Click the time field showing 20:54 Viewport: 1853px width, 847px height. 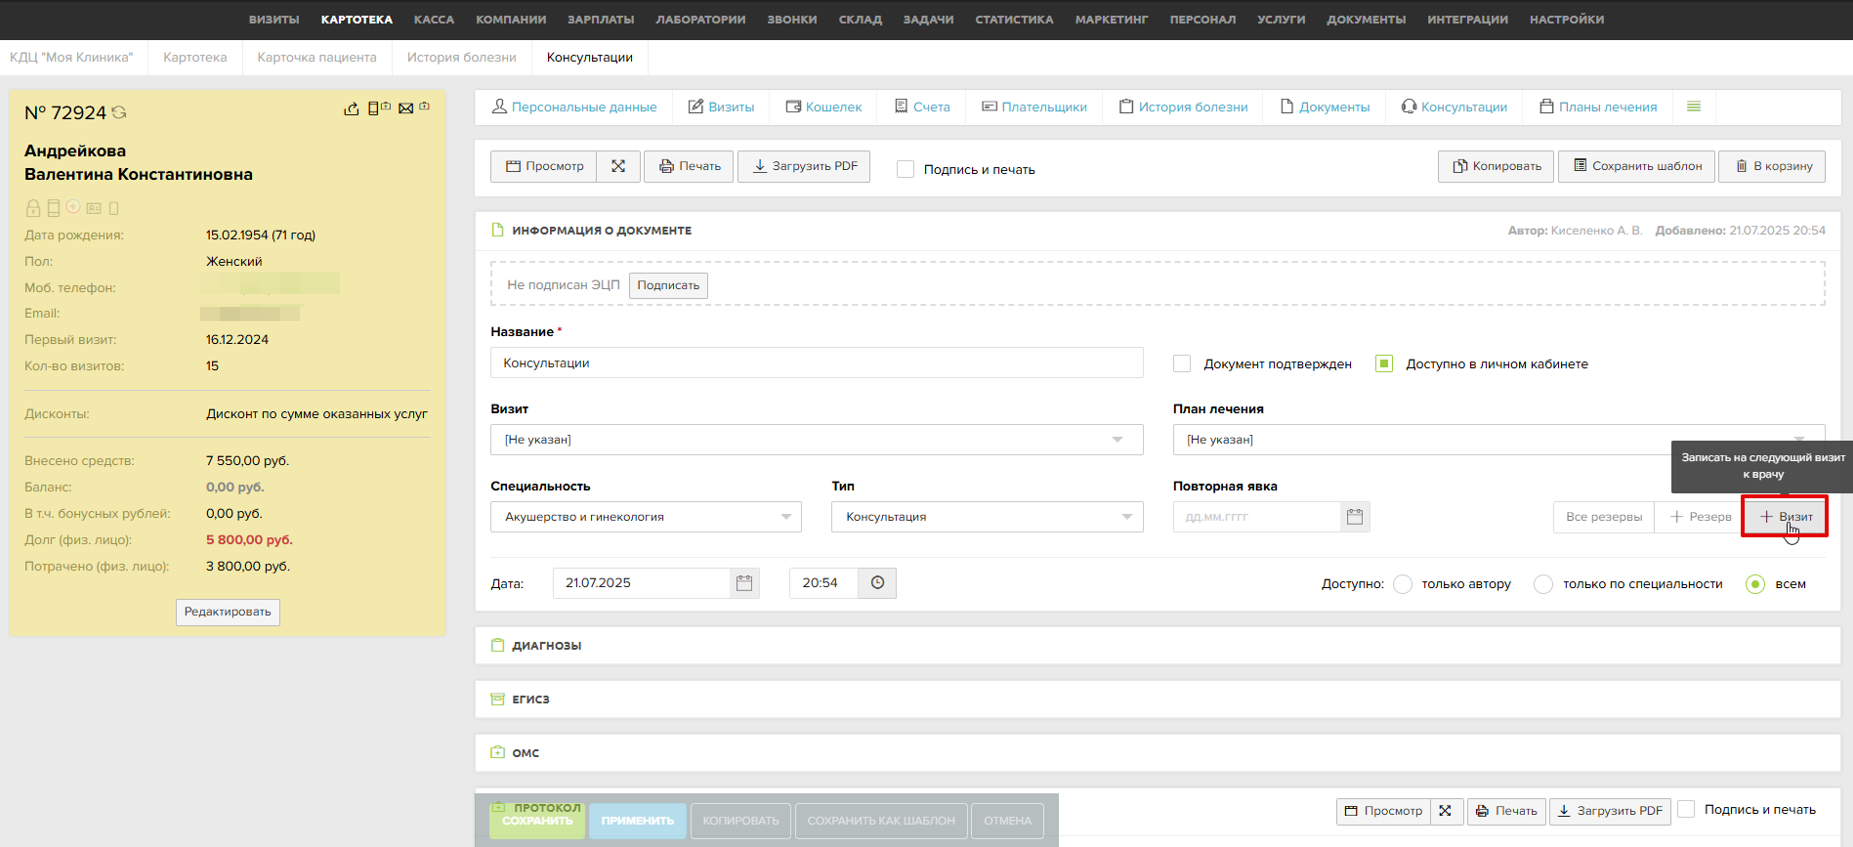point(824,583)
